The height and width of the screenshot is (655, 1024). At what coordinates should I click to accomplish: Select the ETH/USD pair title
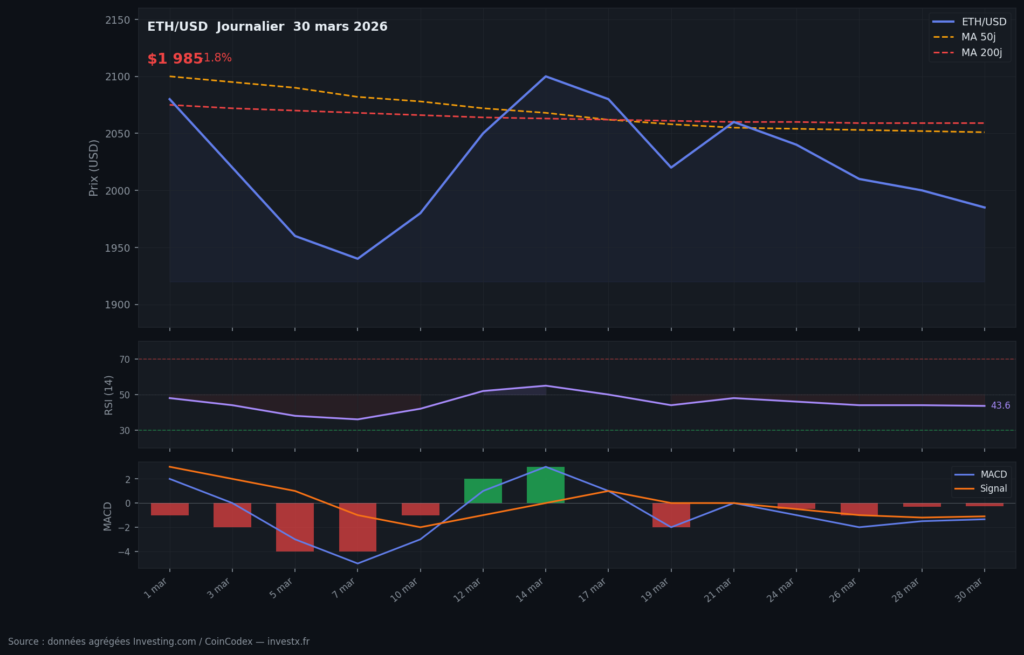click(x=177, y=26)
